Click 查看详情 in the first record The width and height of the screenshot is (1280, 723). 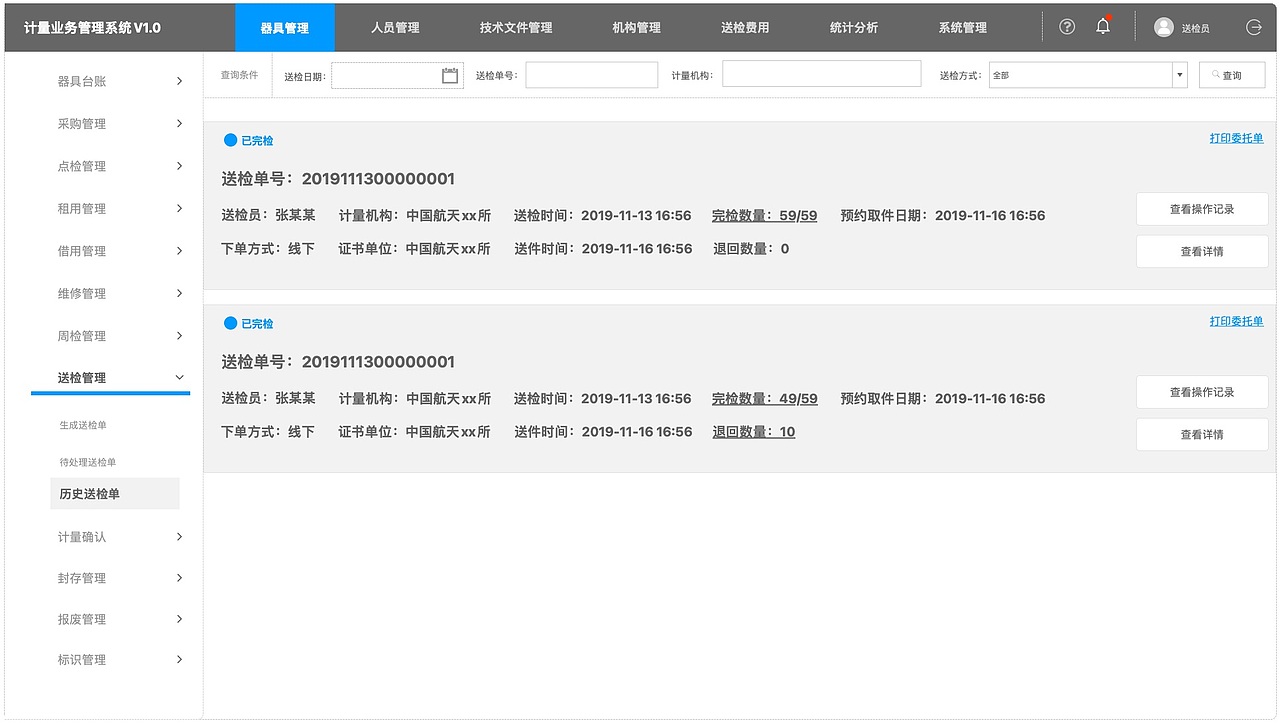(x=1202, y=251)
